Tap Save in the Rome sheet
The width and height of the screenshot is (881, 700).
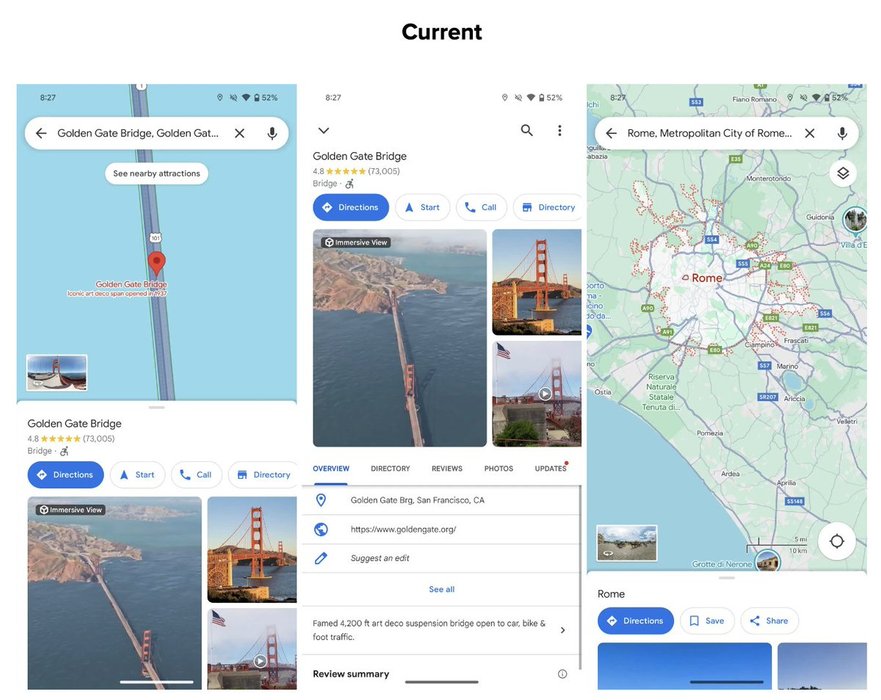[x=707, y=621]
